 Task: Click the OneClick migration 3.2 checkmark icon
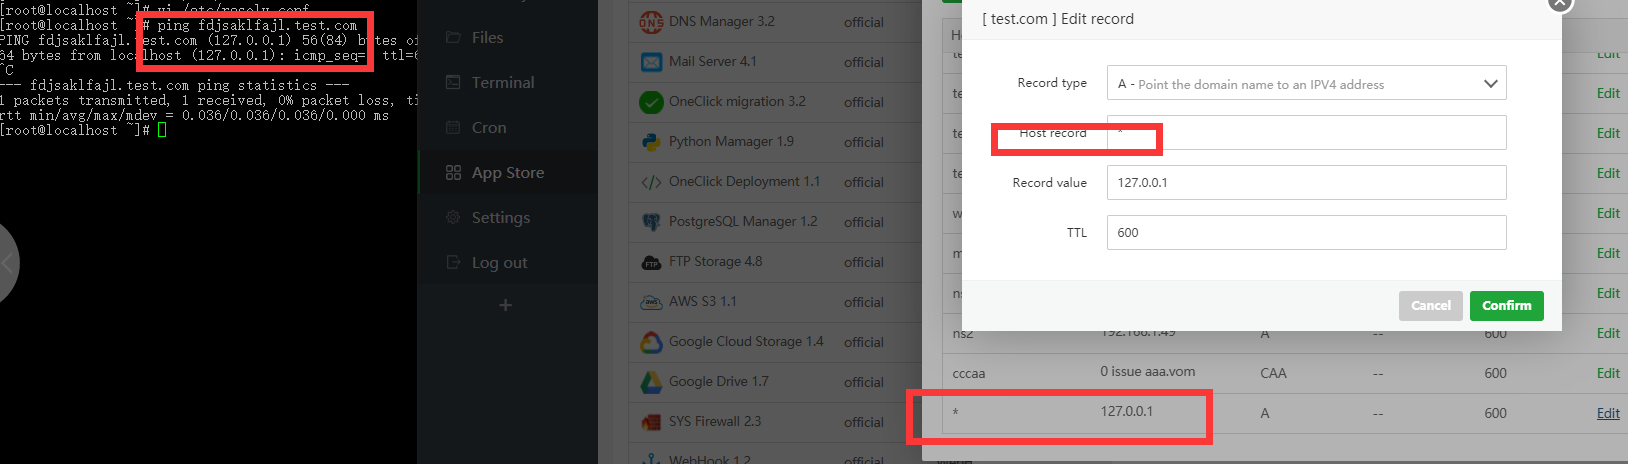tap(651, 102)
